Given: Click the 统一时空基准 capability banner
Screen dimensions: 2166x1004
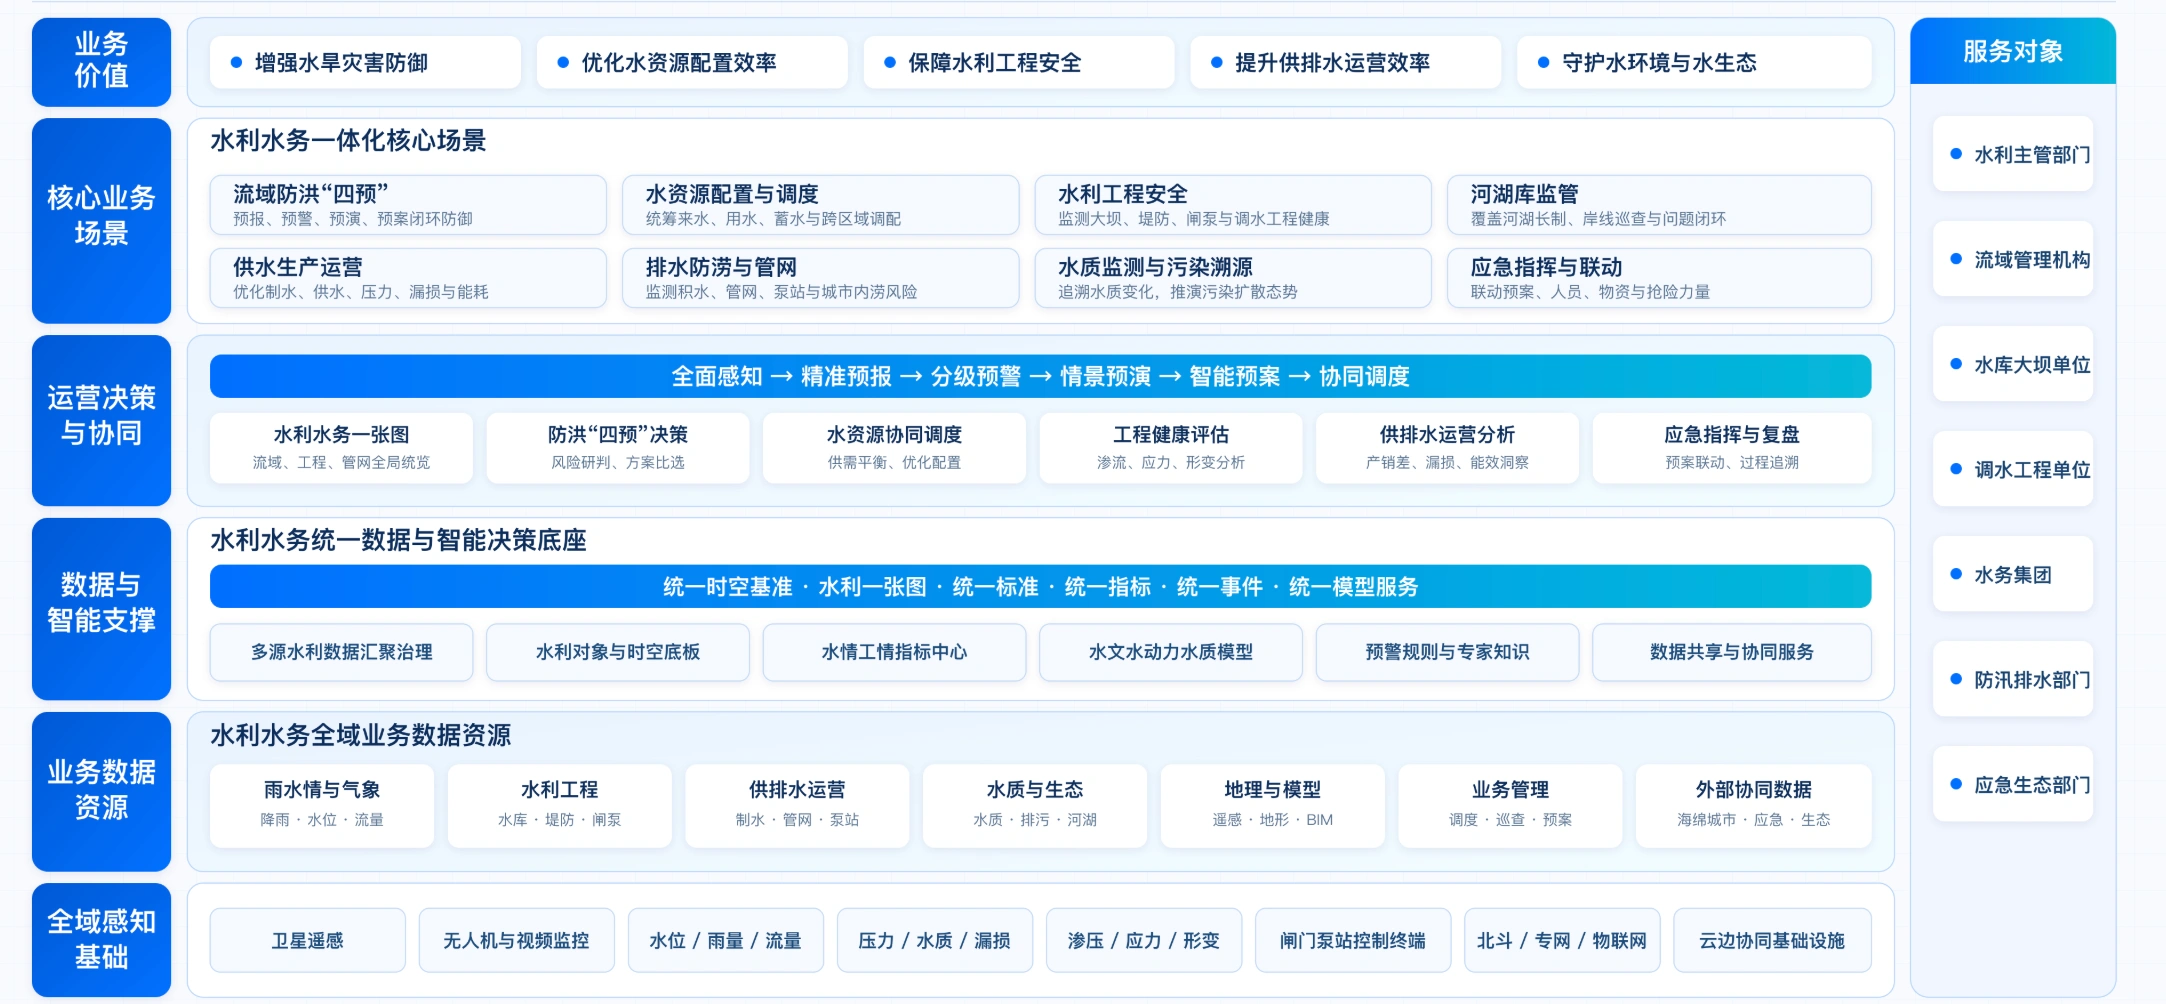Looking at the screenshot, I should [x=1040, y=586].
